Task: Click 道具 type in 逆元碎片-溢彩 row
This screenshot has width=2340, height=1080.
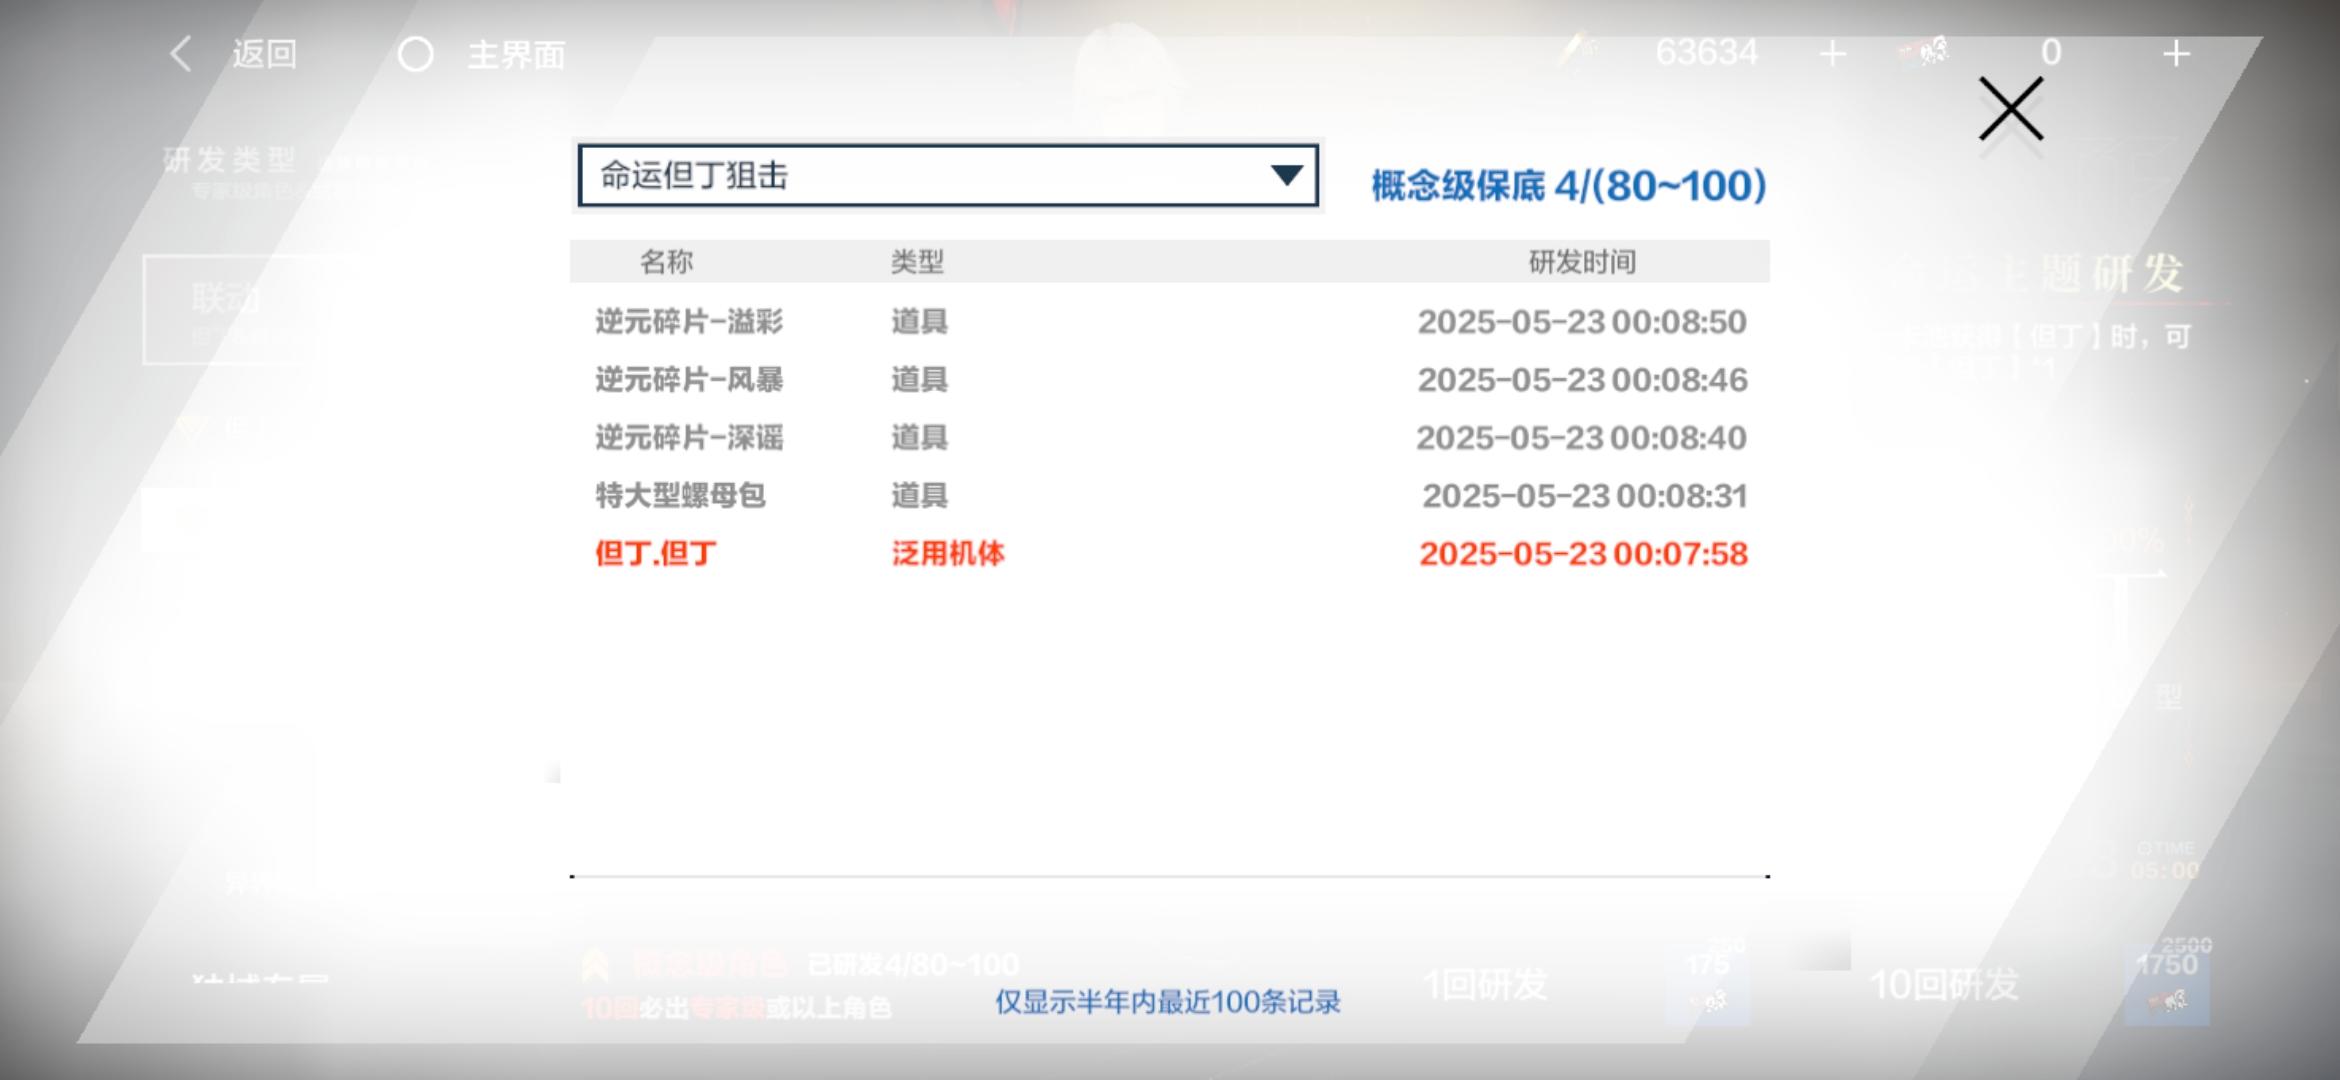Action: coord(919,322)
